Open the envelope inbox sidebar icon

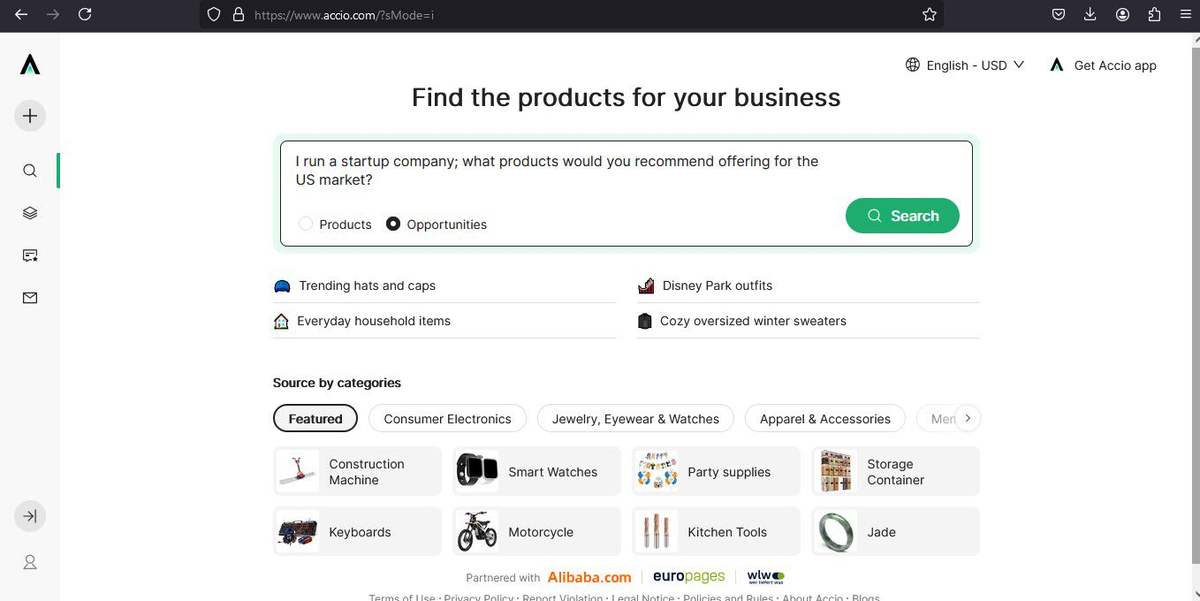coord(30,298)
